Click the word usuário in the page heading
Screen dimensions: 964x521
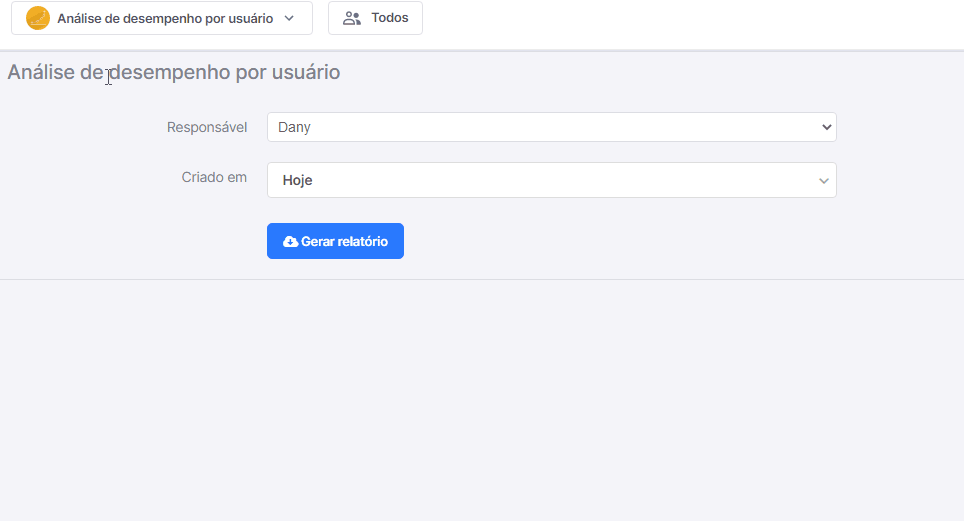point(306,72)
